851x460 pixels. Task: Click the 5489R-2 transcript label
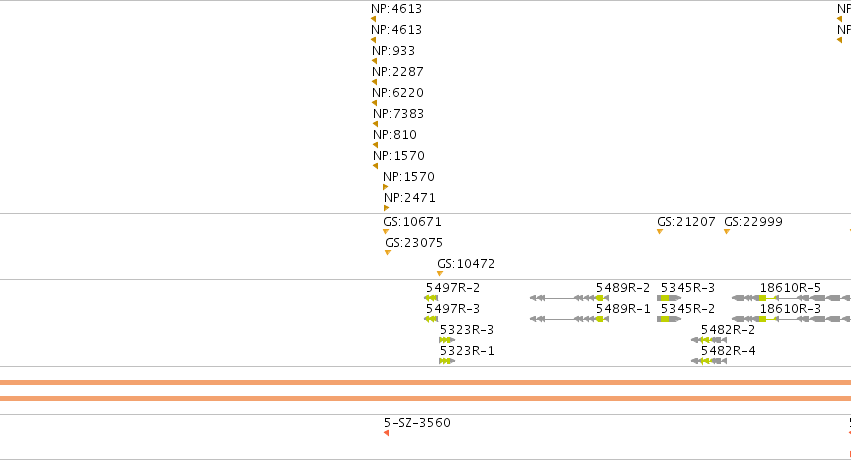(623, 288)
